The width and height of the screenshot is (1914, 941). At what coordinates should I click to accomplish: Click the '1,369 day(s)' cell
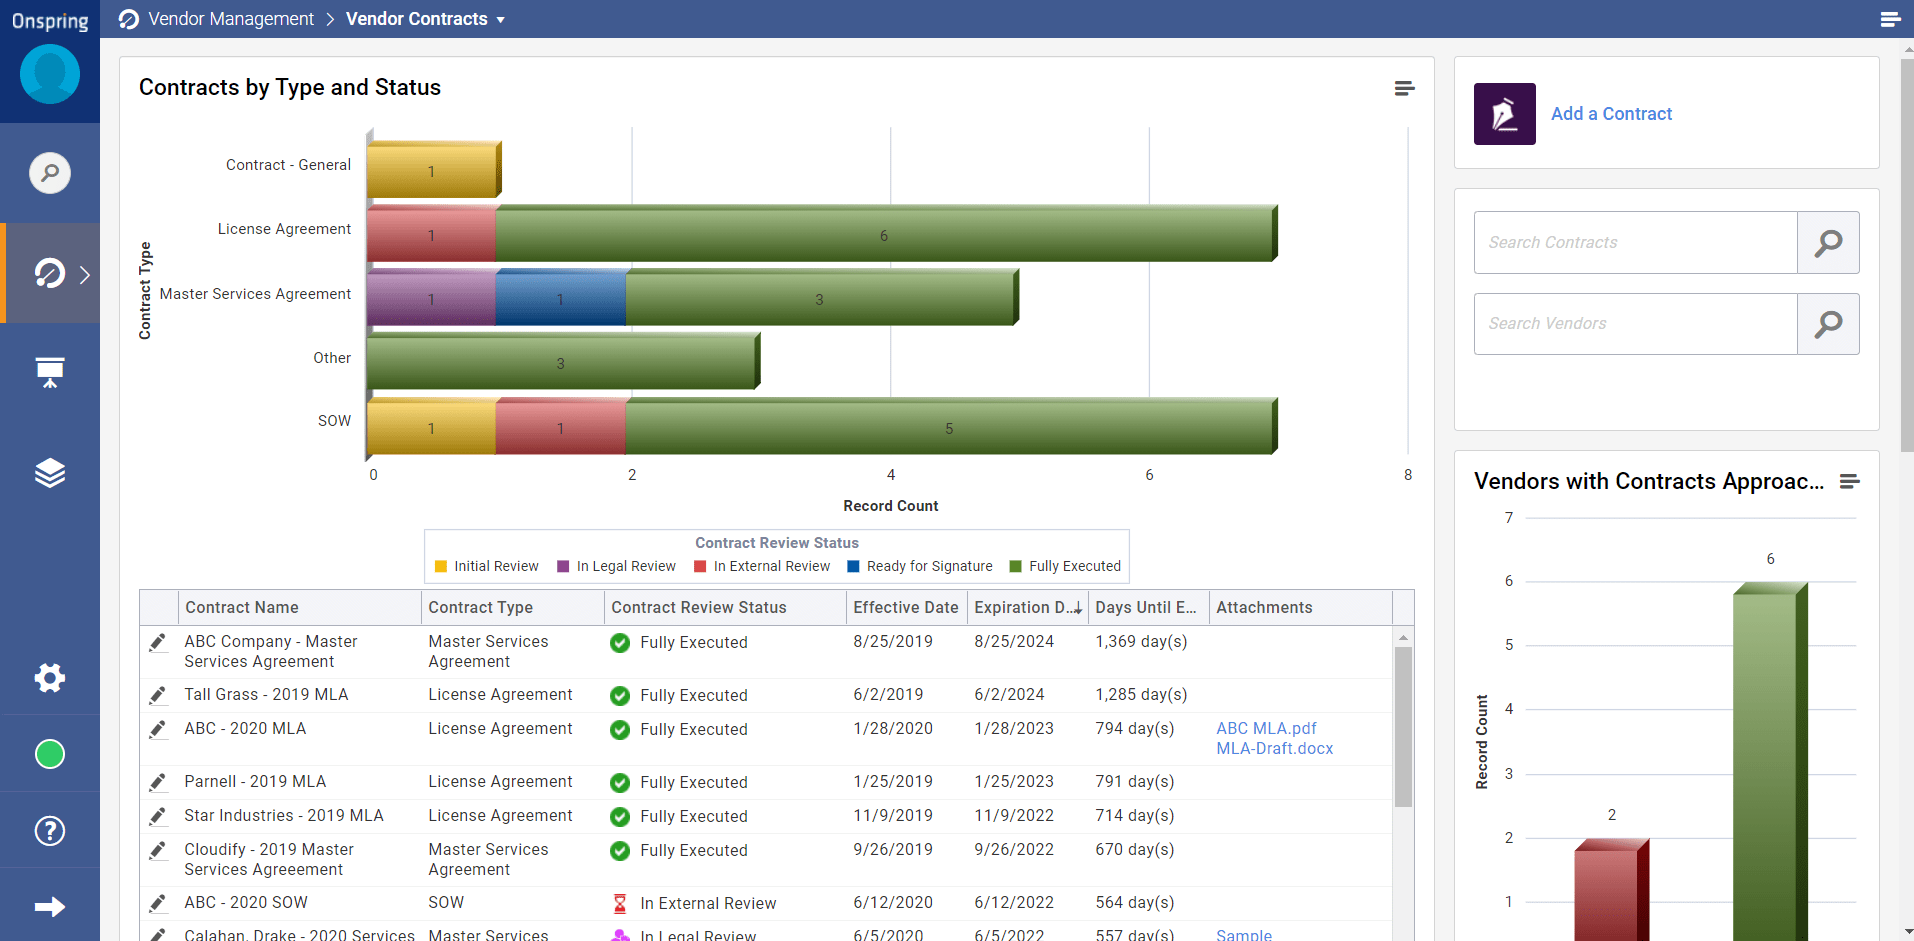click(1141, 642)
